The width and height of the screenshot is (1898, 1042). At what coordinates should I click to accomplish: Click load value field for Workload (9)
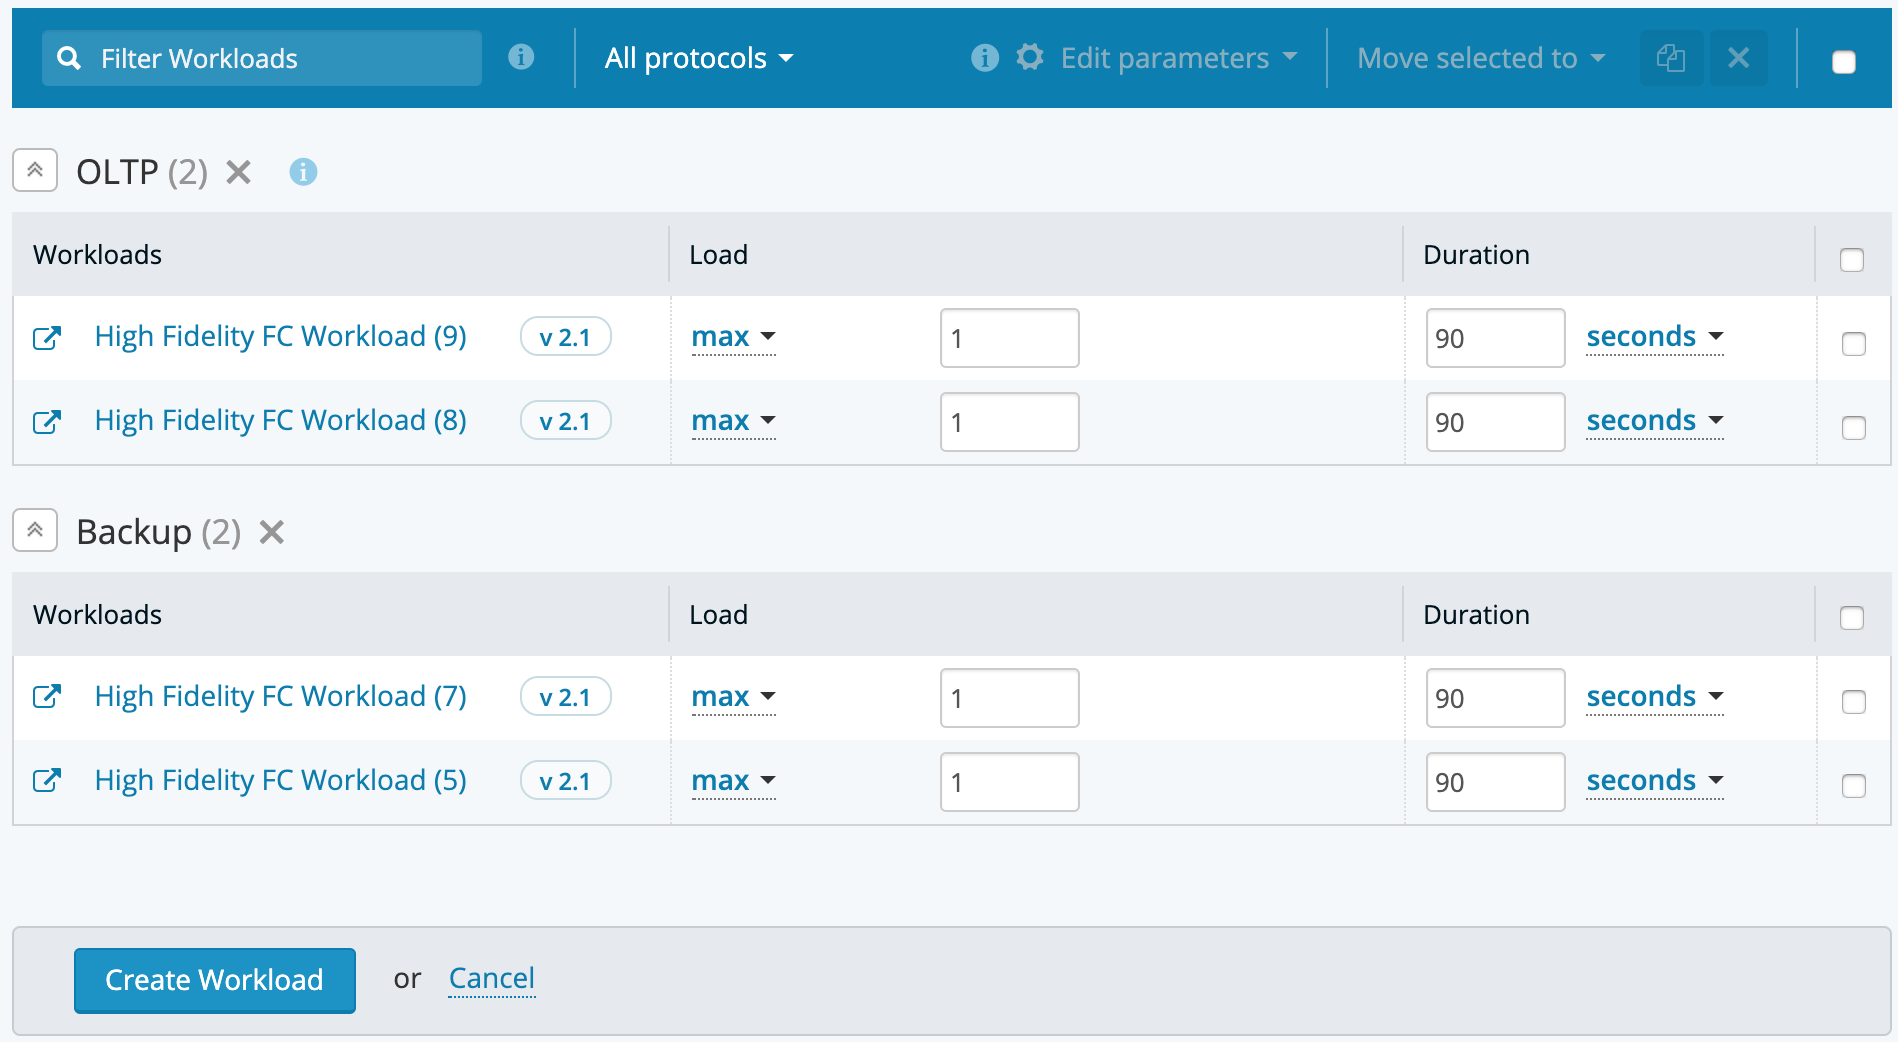click(x=1010, y=338)
